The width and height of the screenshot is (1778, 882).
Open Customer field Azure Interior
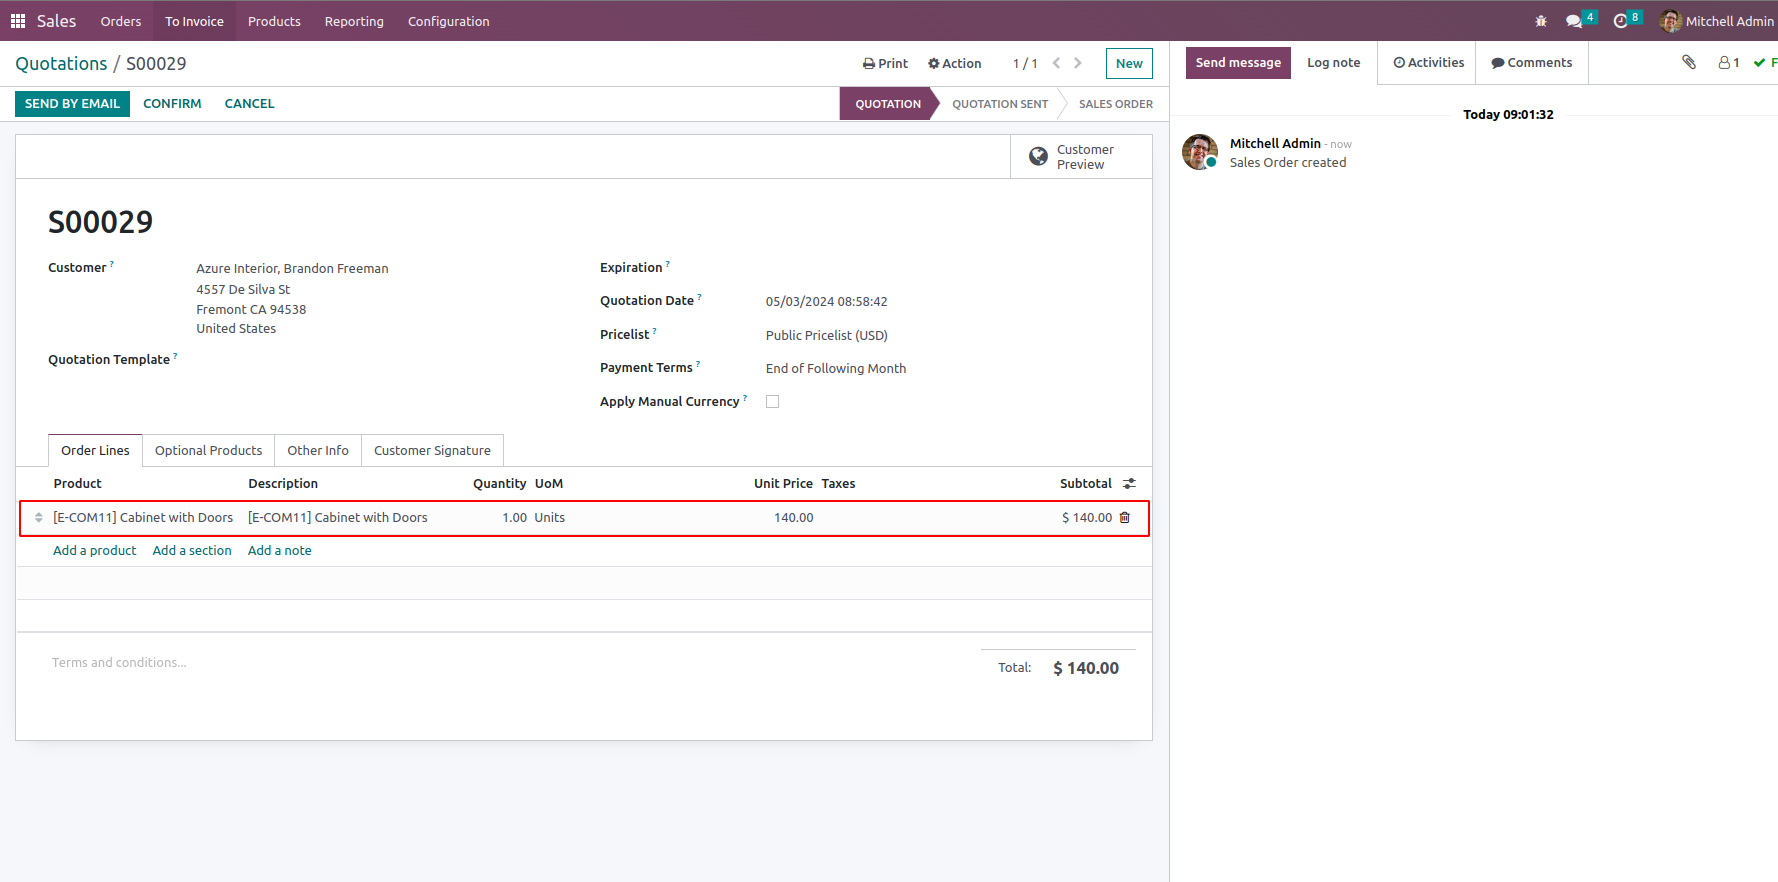click(292, 268)
